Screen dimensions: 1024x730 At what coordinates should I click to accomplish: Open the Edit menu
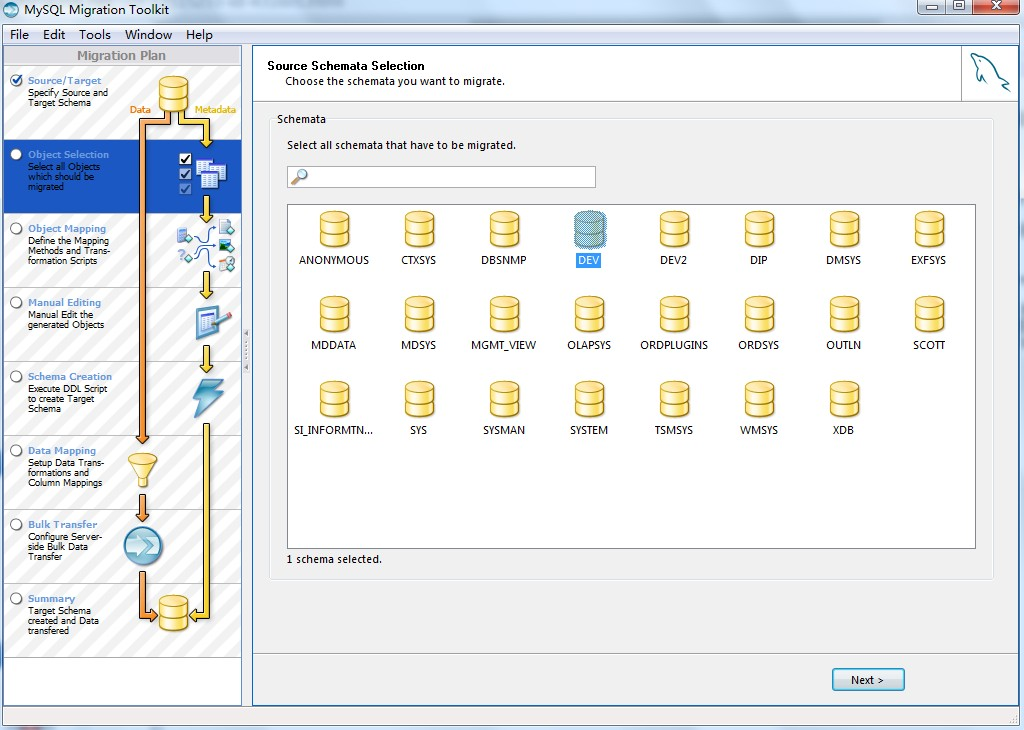54,35
